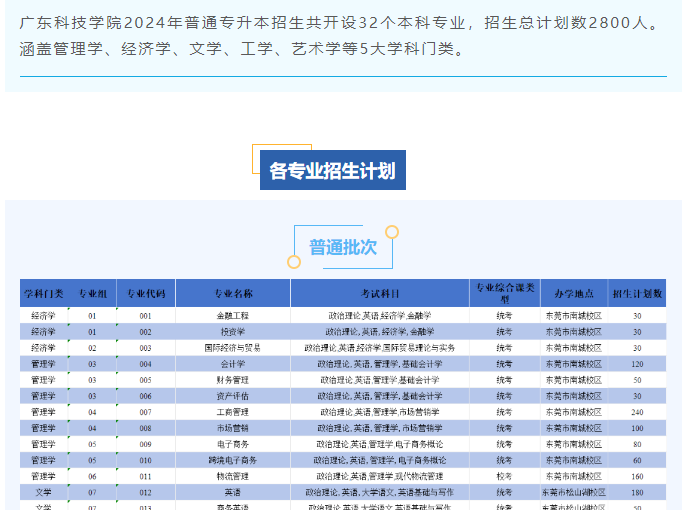Viewport: 685px width, 510px height.
Task: Select the 考试科目 column header
Action: click(x=380, y=293)
